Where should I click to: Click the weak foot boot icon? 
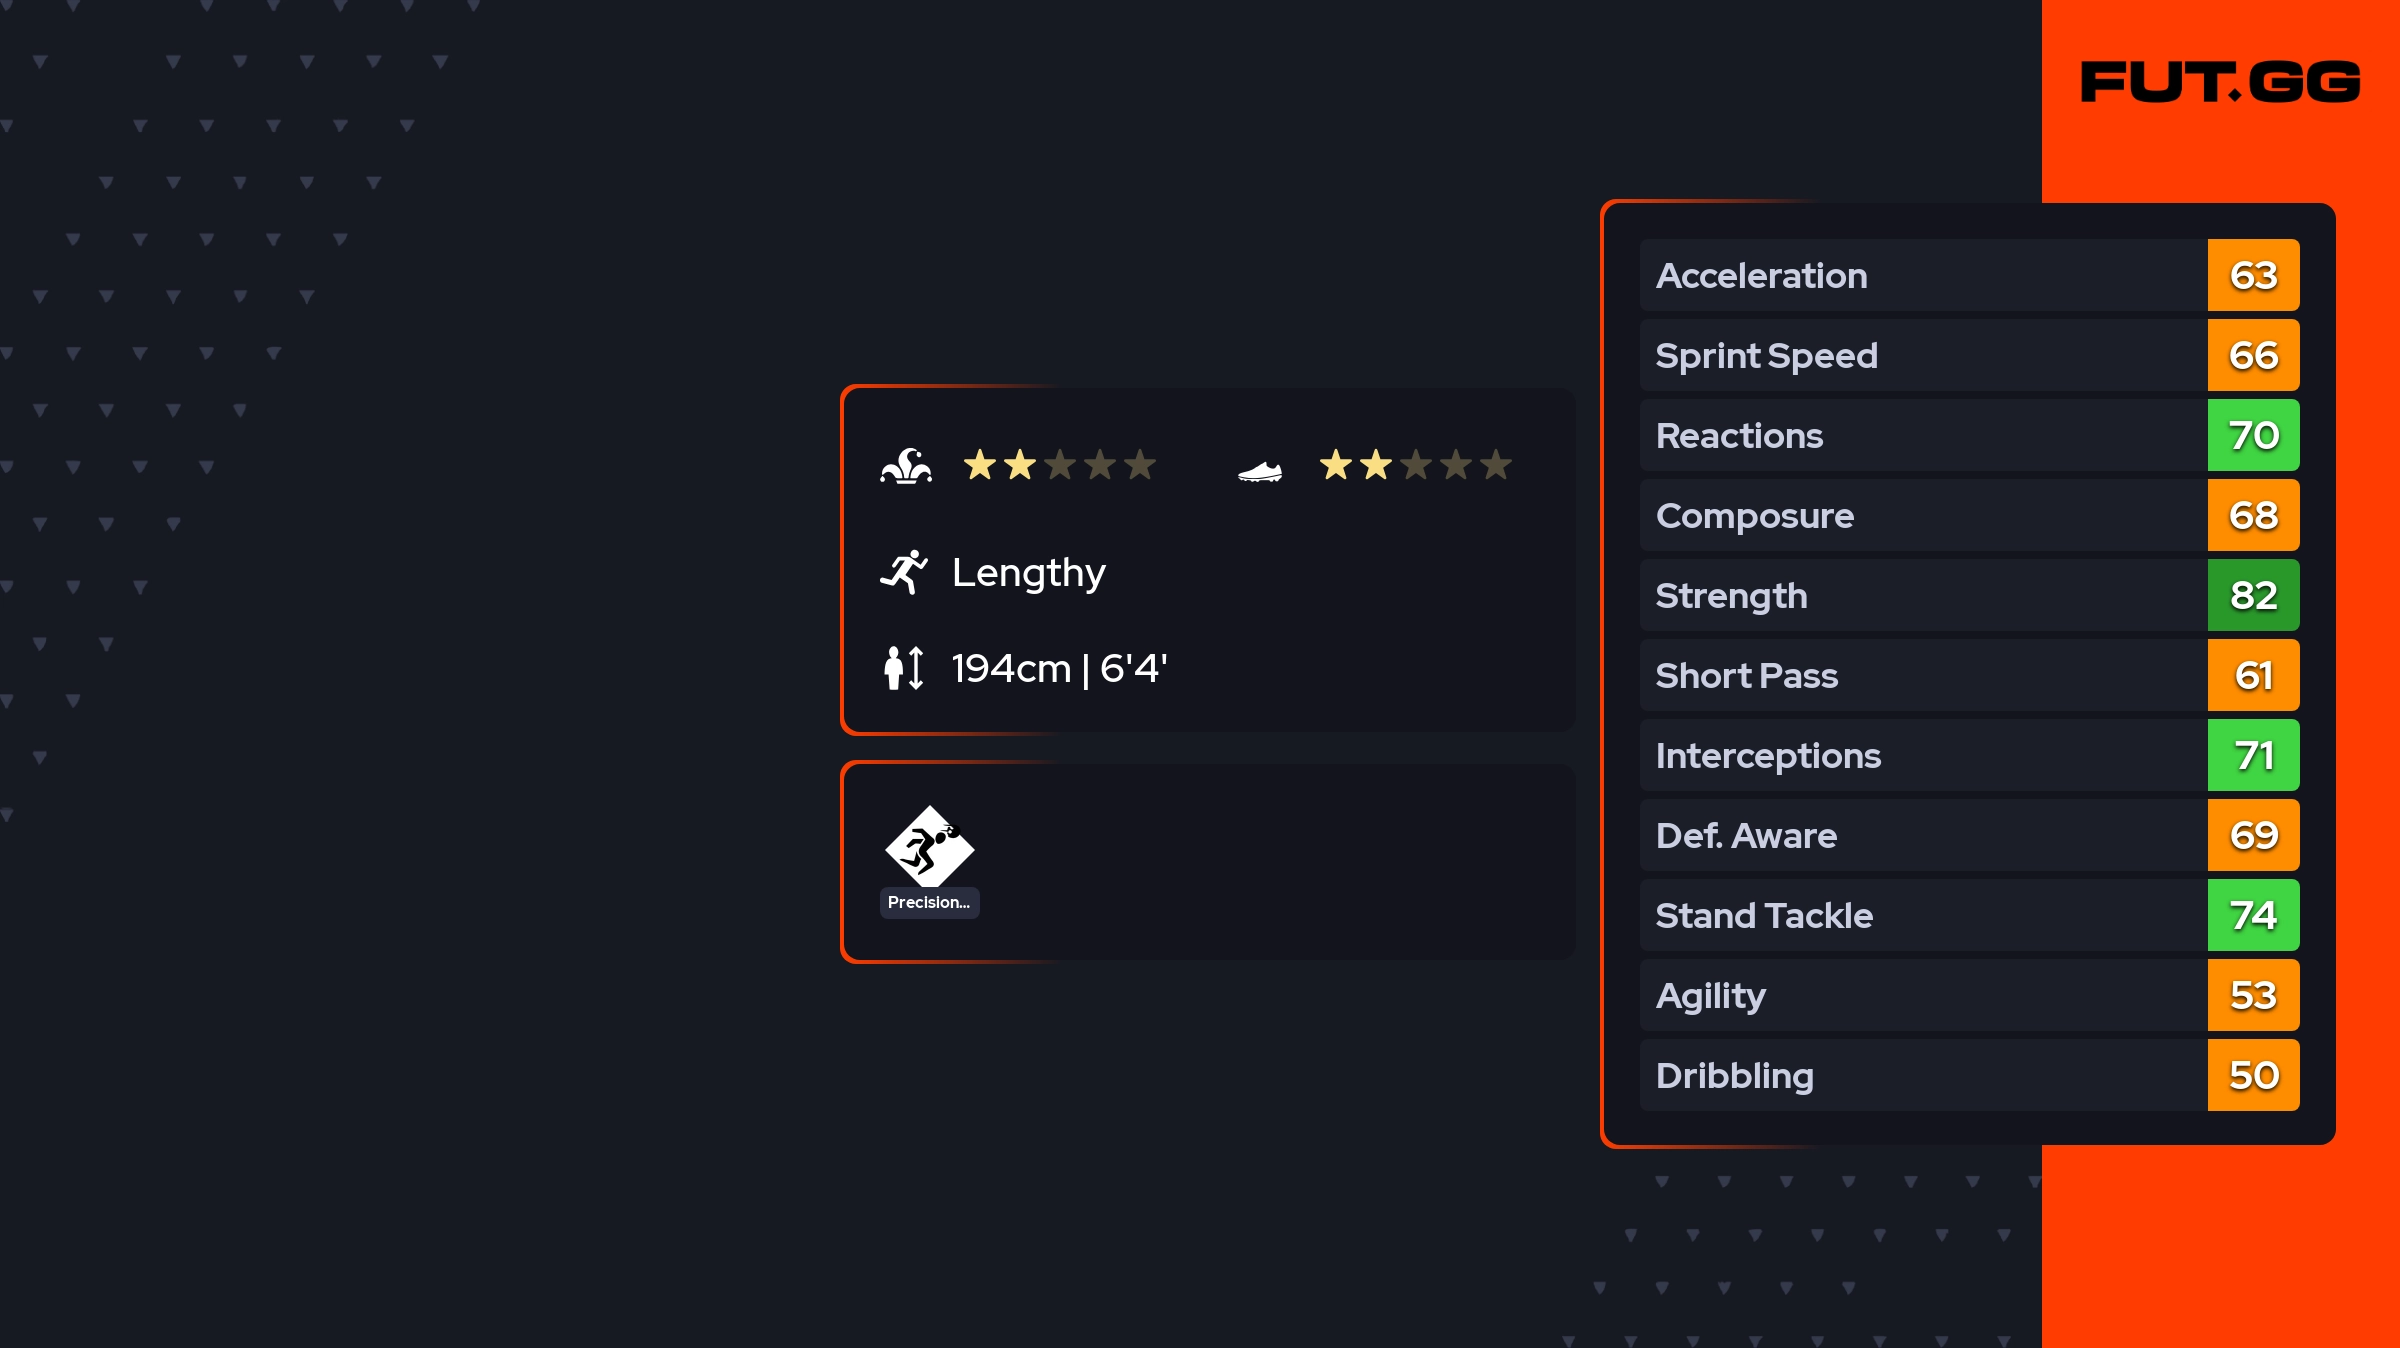[x=1260, y=470]
